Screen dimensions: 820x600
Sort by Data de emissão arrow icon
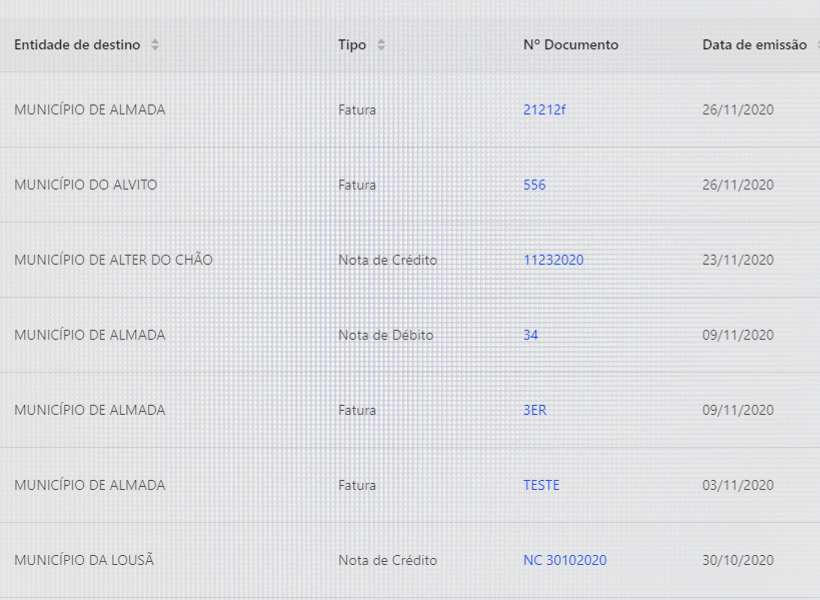point(816,45)
